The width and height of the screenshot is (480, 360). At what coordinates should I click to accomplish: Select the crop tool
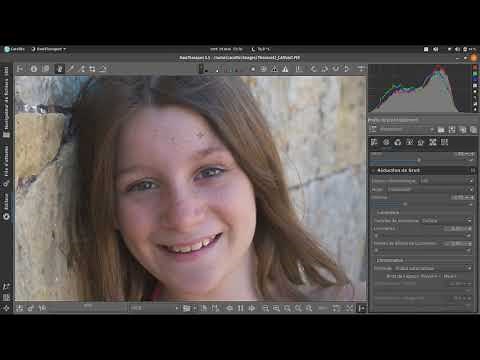click(92, 69)
